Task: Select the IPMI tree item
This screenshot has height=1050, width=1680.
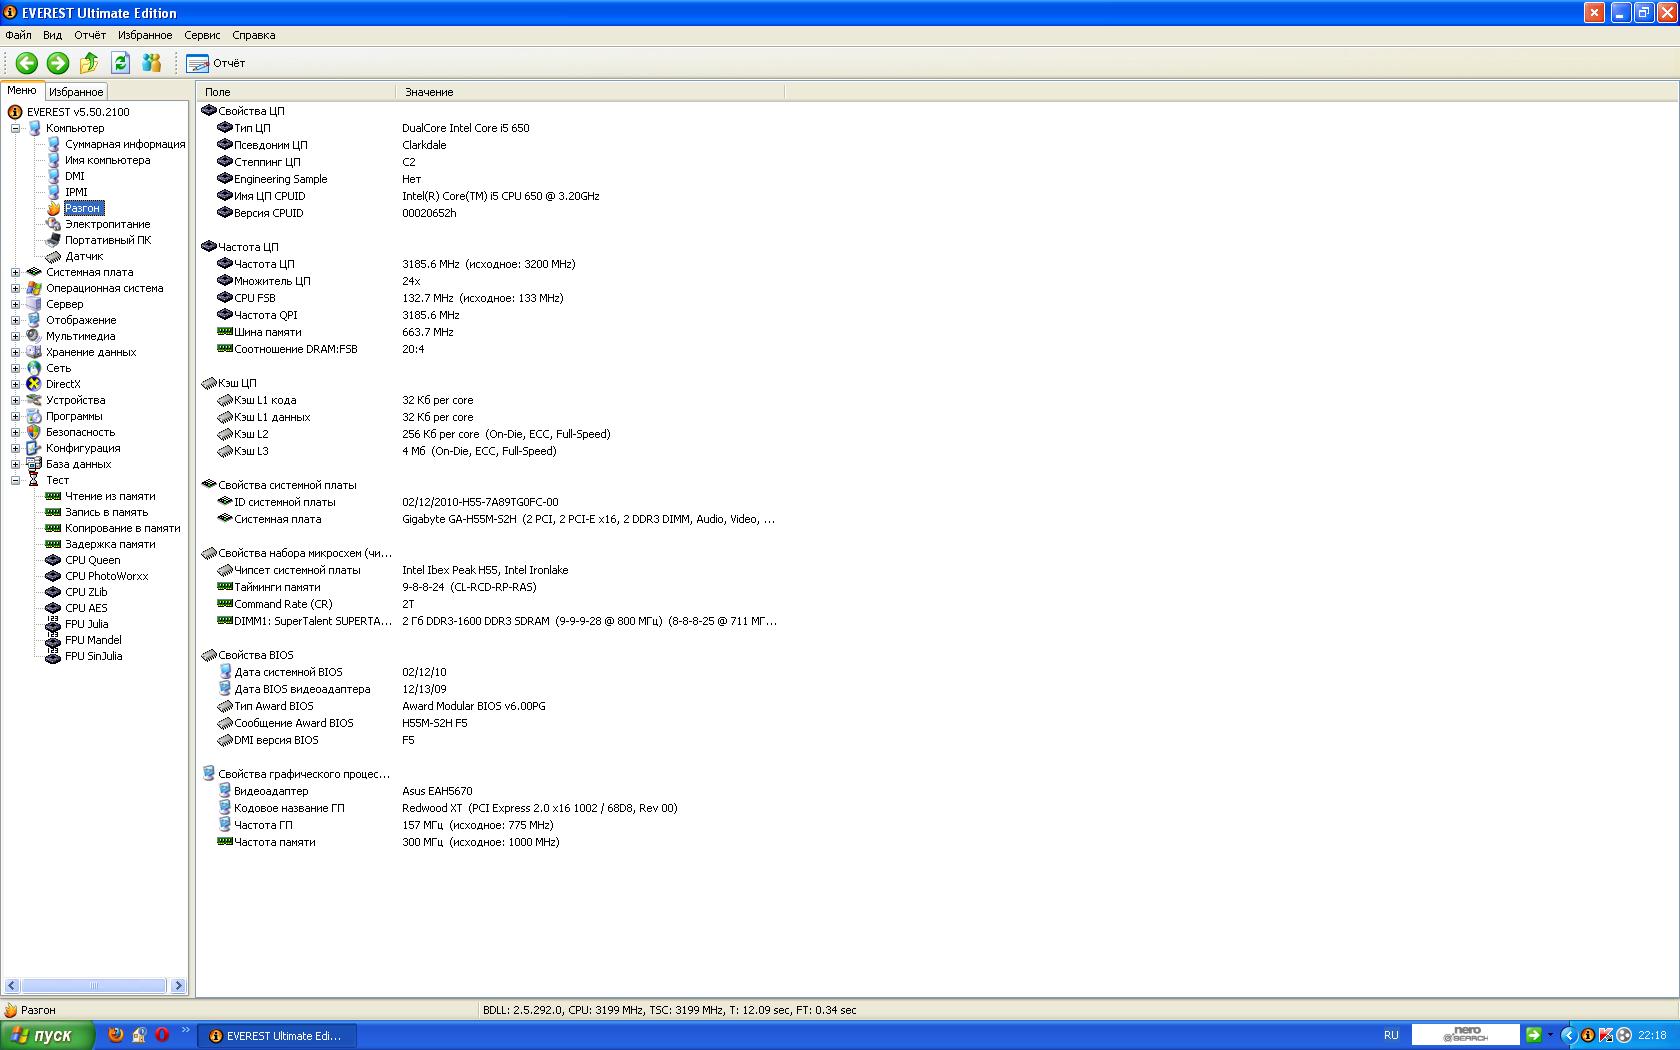Action: pyautogui.click(x=76, y=192)
